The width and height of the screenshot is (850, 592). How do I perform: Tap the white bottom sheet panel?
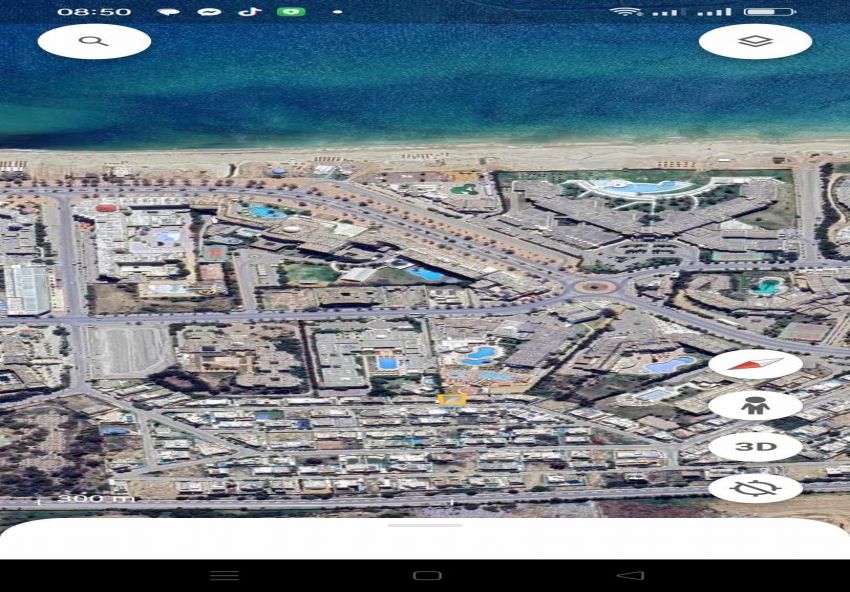pos(425,542)
